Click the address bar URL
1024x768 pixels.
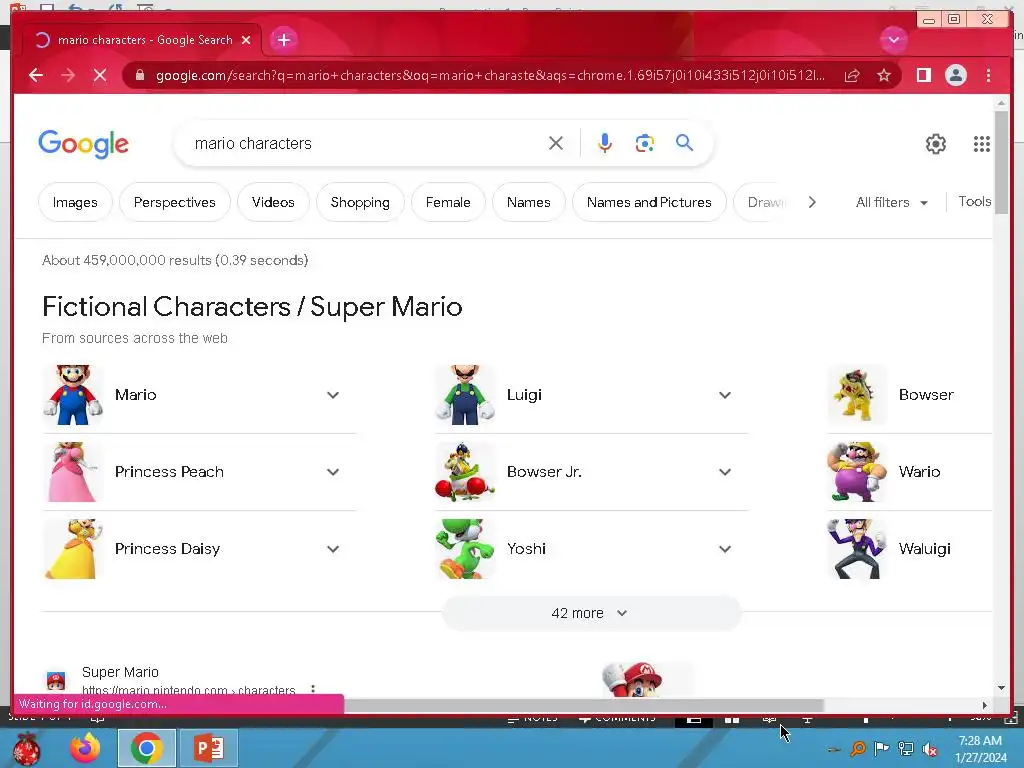click(x=490, y=75)
